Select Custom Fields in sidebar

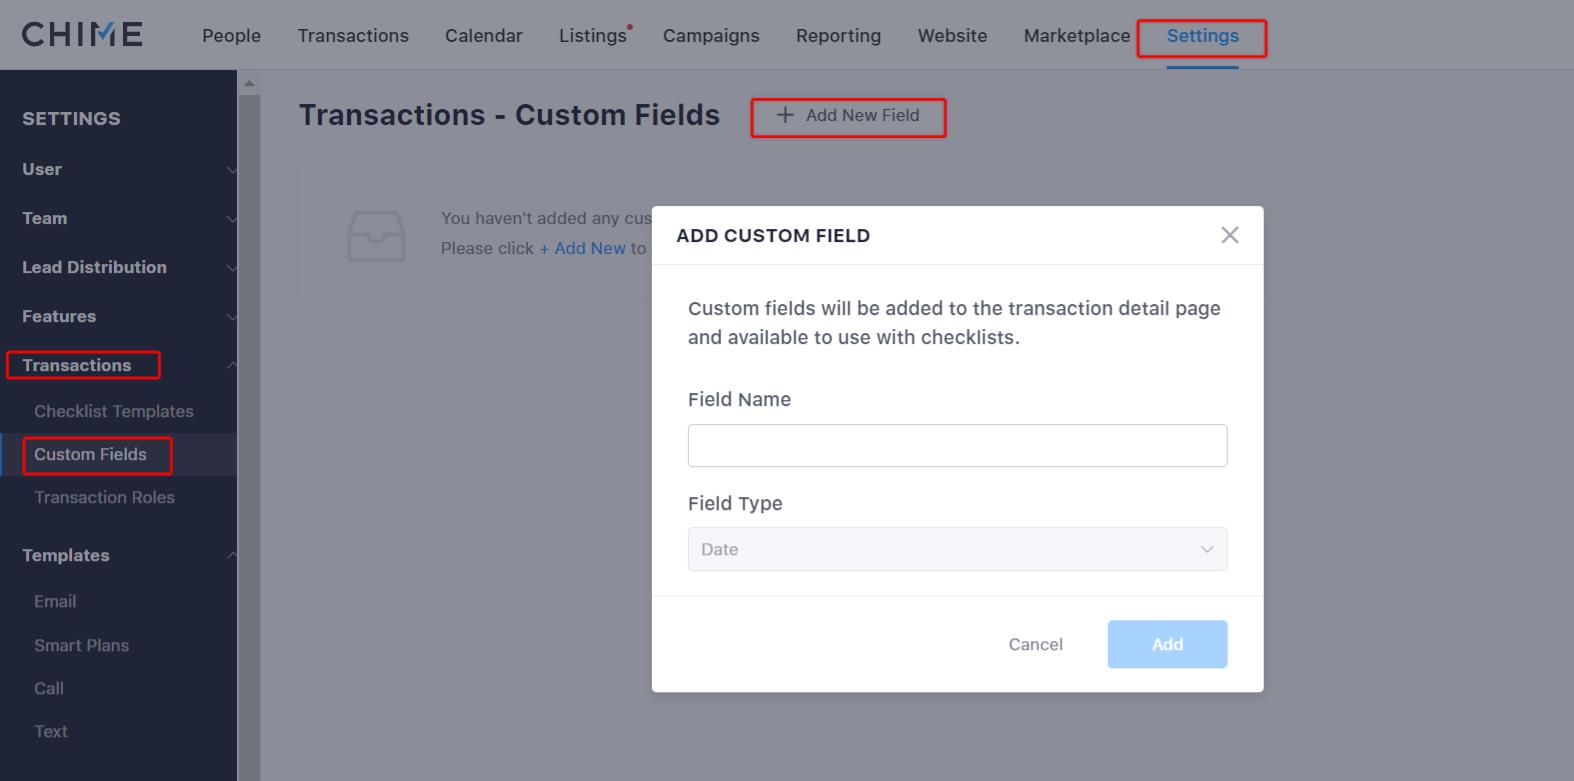tap(90, 454)
